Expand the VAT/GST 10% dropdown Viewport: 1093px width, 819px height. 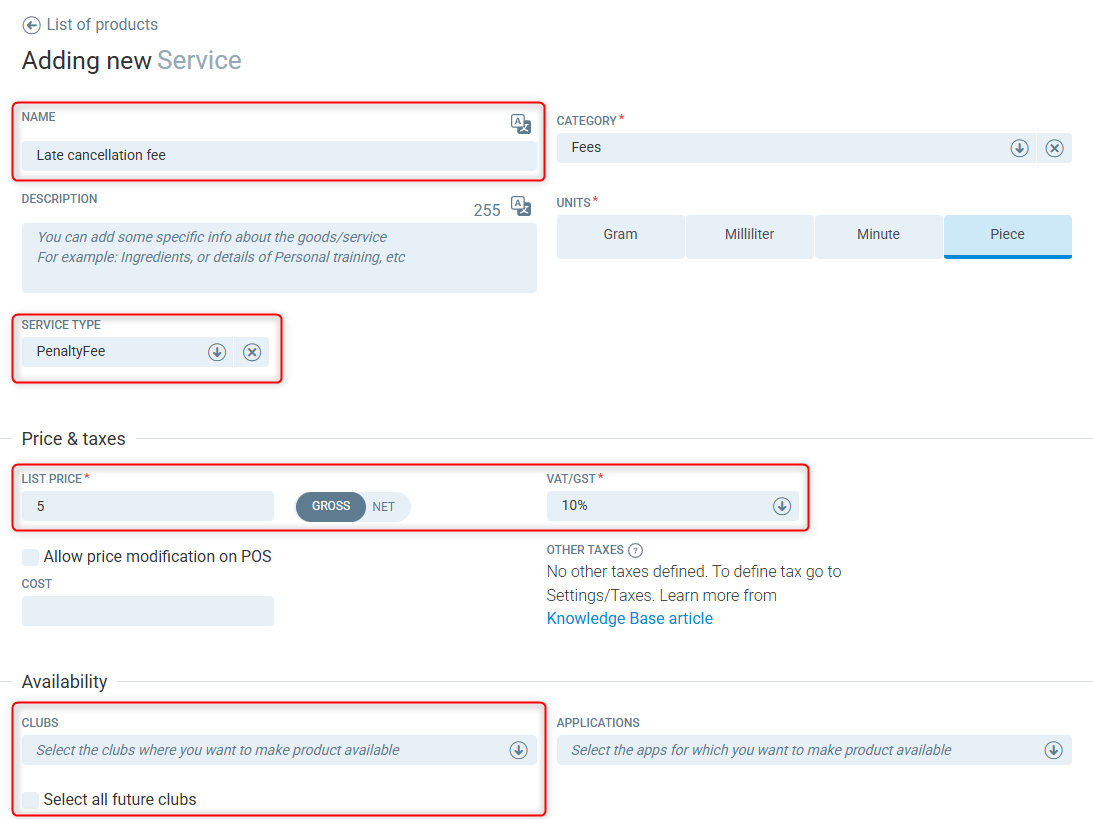click(x=782, y=506)
